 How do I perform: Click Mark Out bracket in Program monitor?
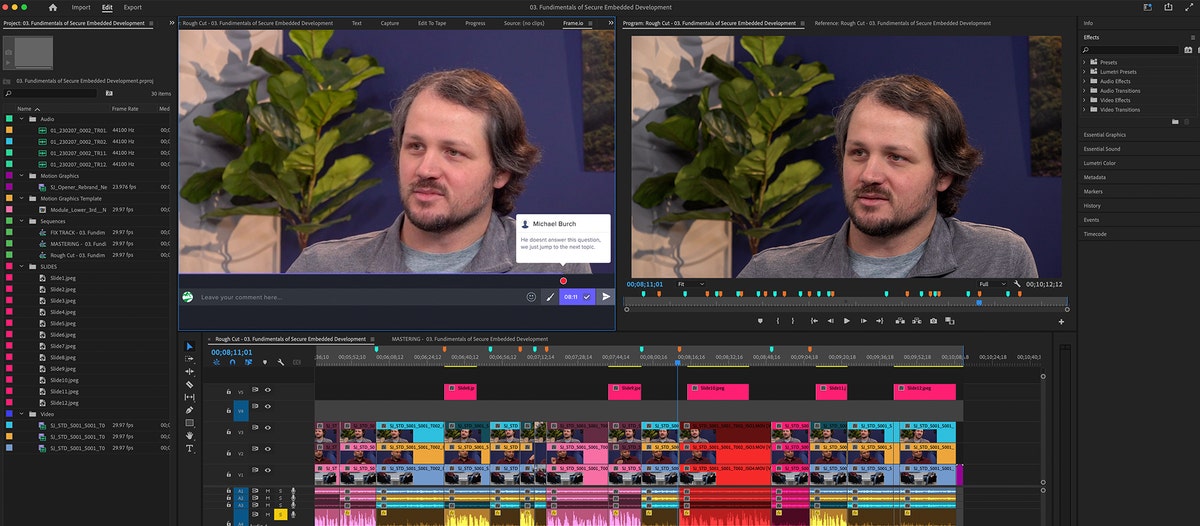[792, 321]
